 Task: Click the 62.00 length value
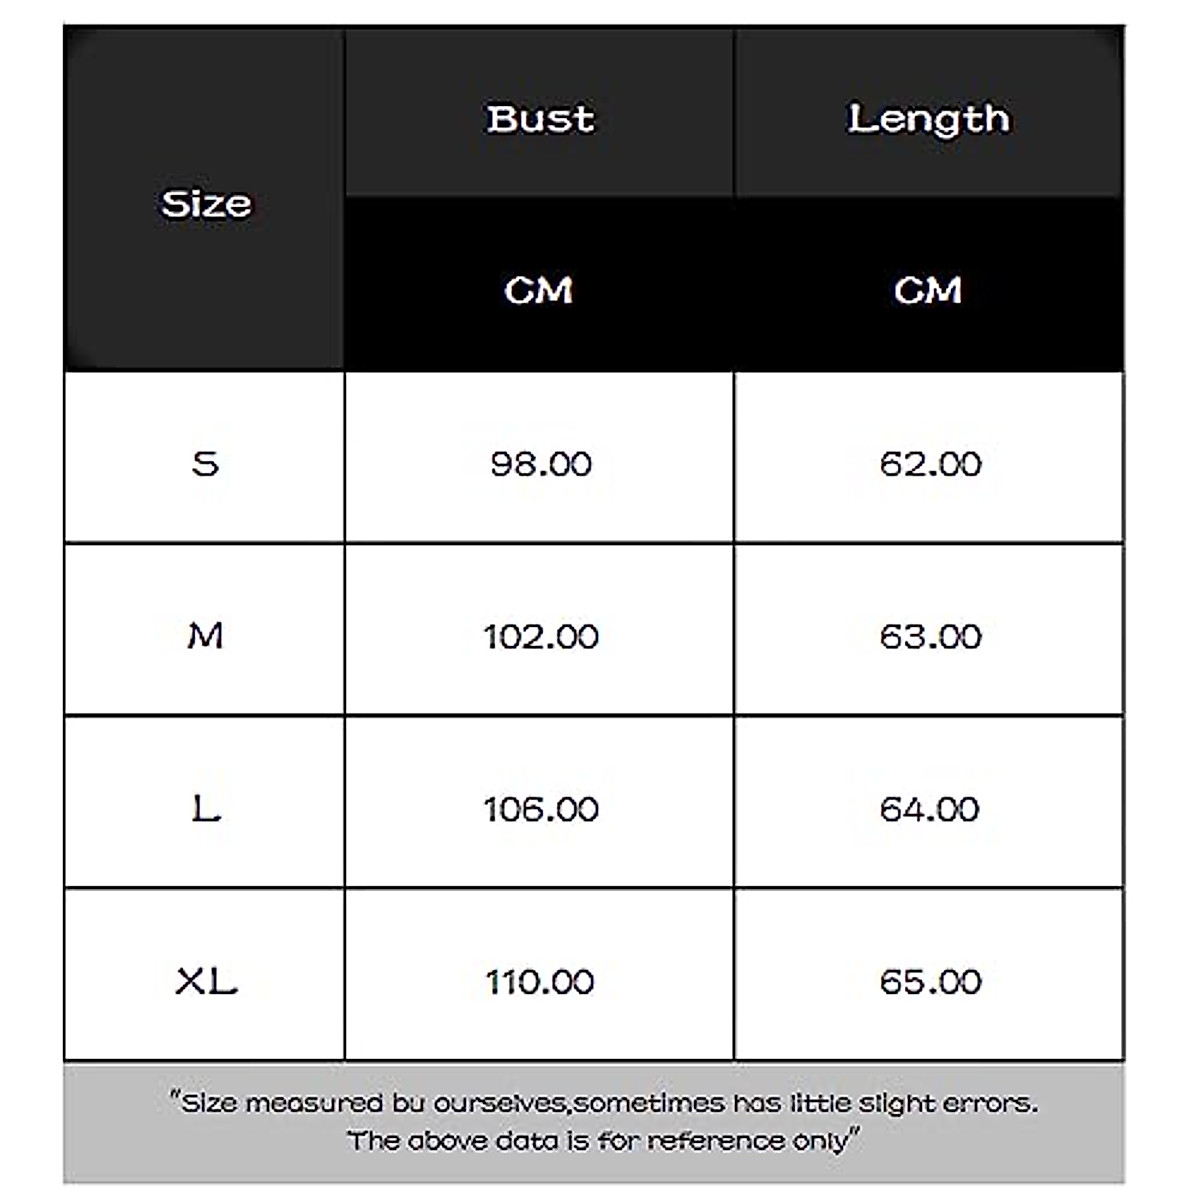click(930, 464)
